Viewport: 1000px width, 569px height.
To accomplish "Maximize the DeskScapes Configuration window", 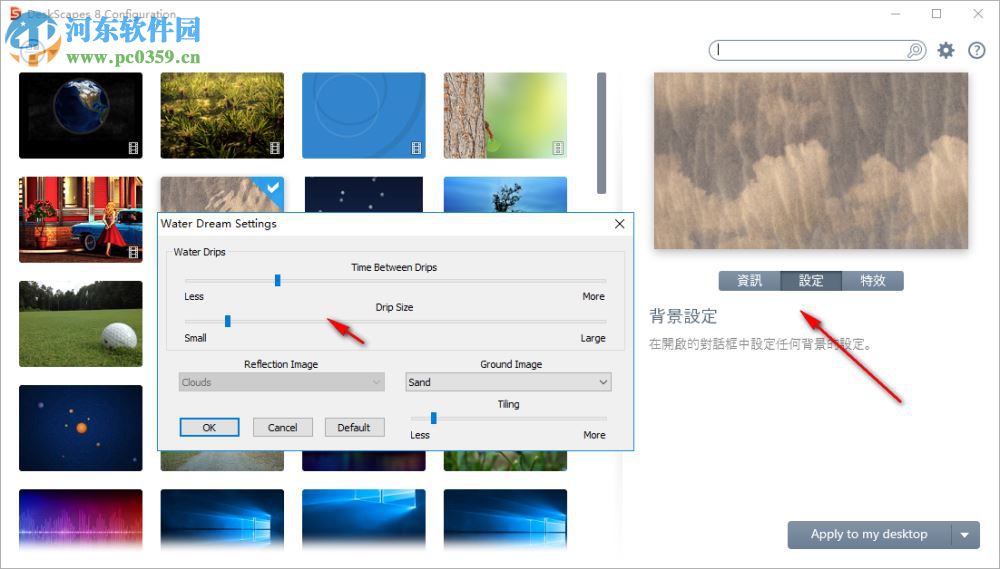I will coord(936,13).
